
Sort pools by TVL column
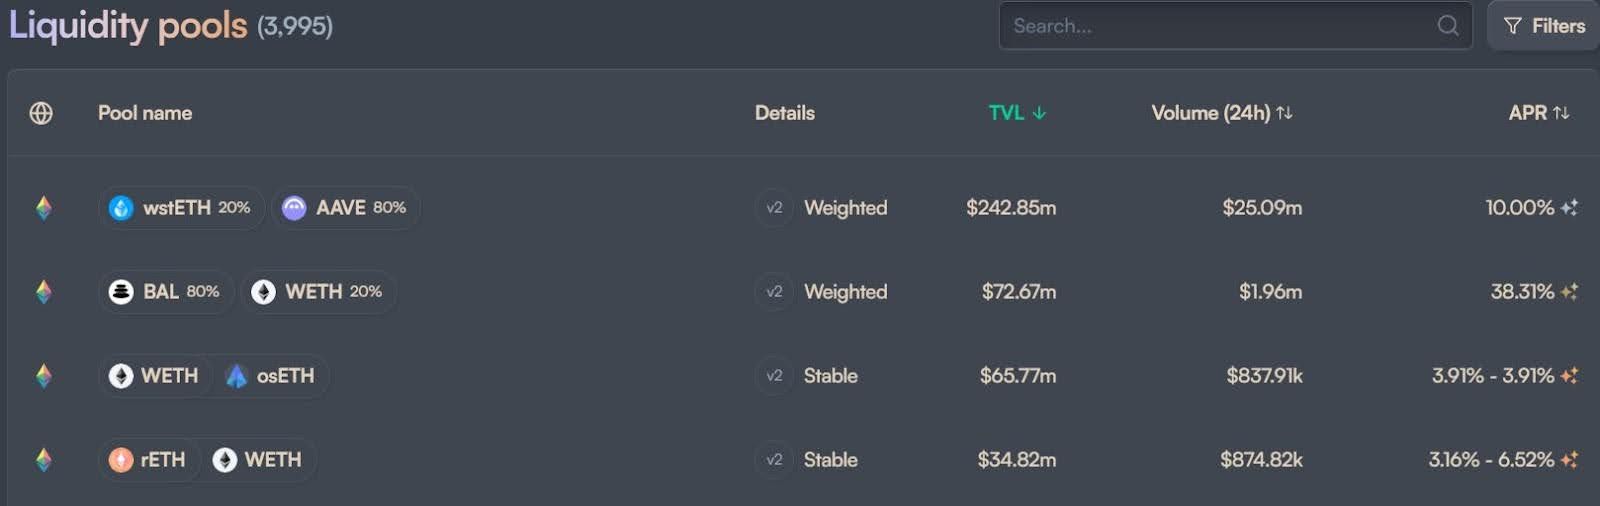(x=1017, y=113)
